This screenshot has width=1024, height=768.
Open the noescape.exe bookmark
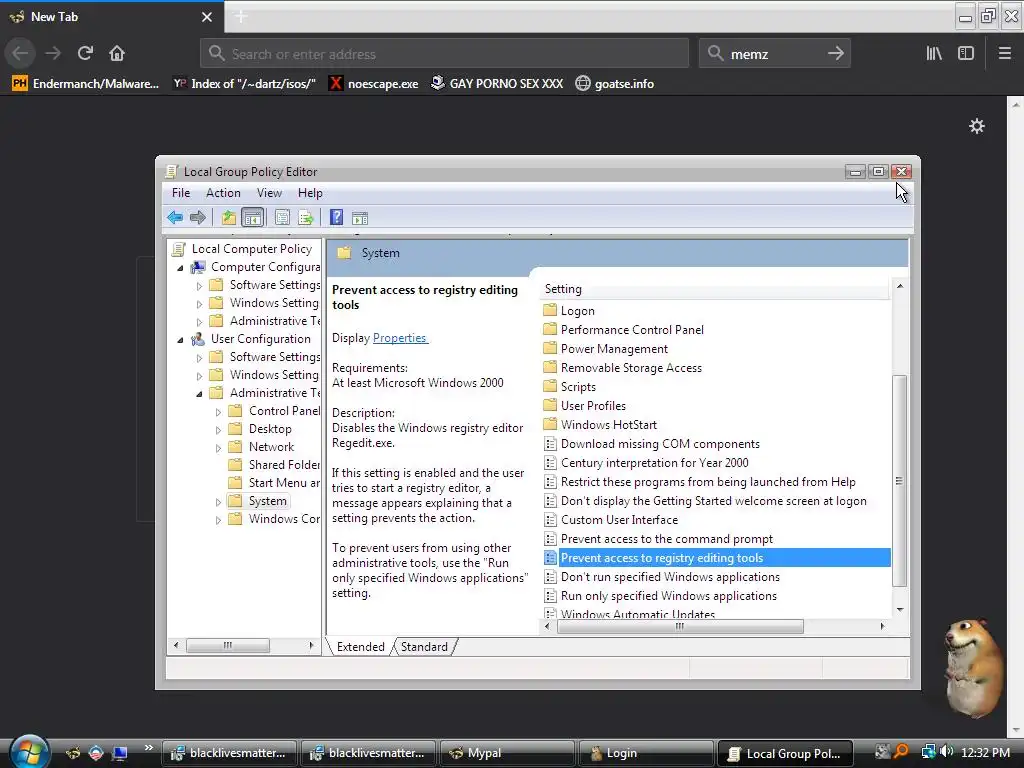[x=374, y=84]
